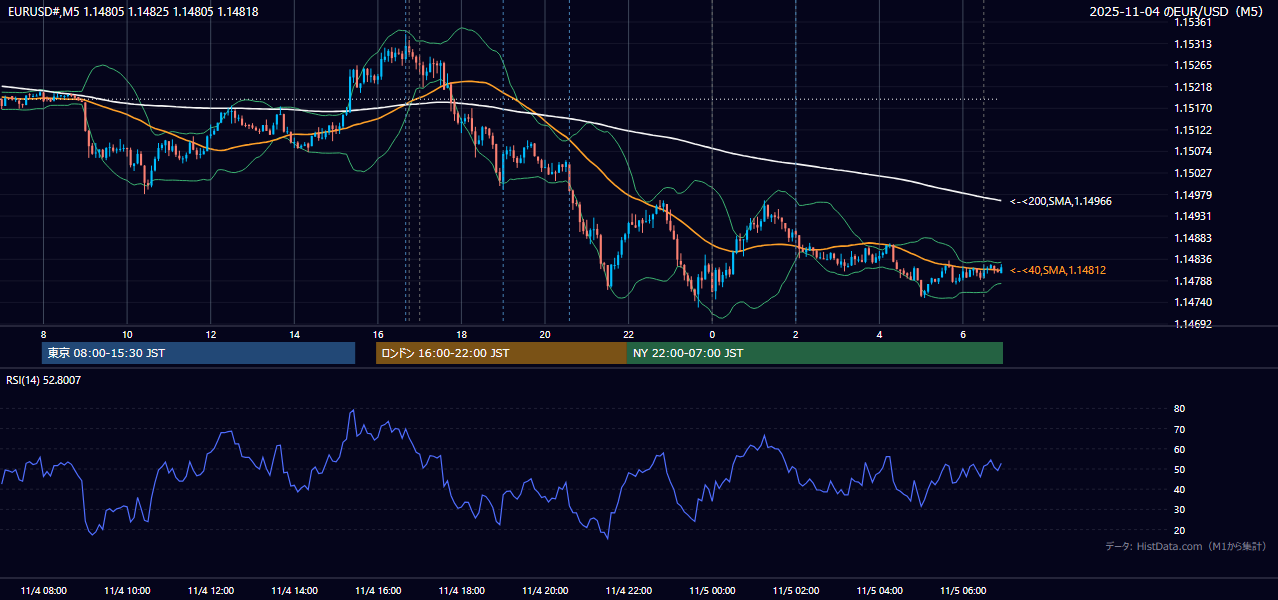Click hour tick 10 under the price chart

pyautogui.click(x=127, y=334)
